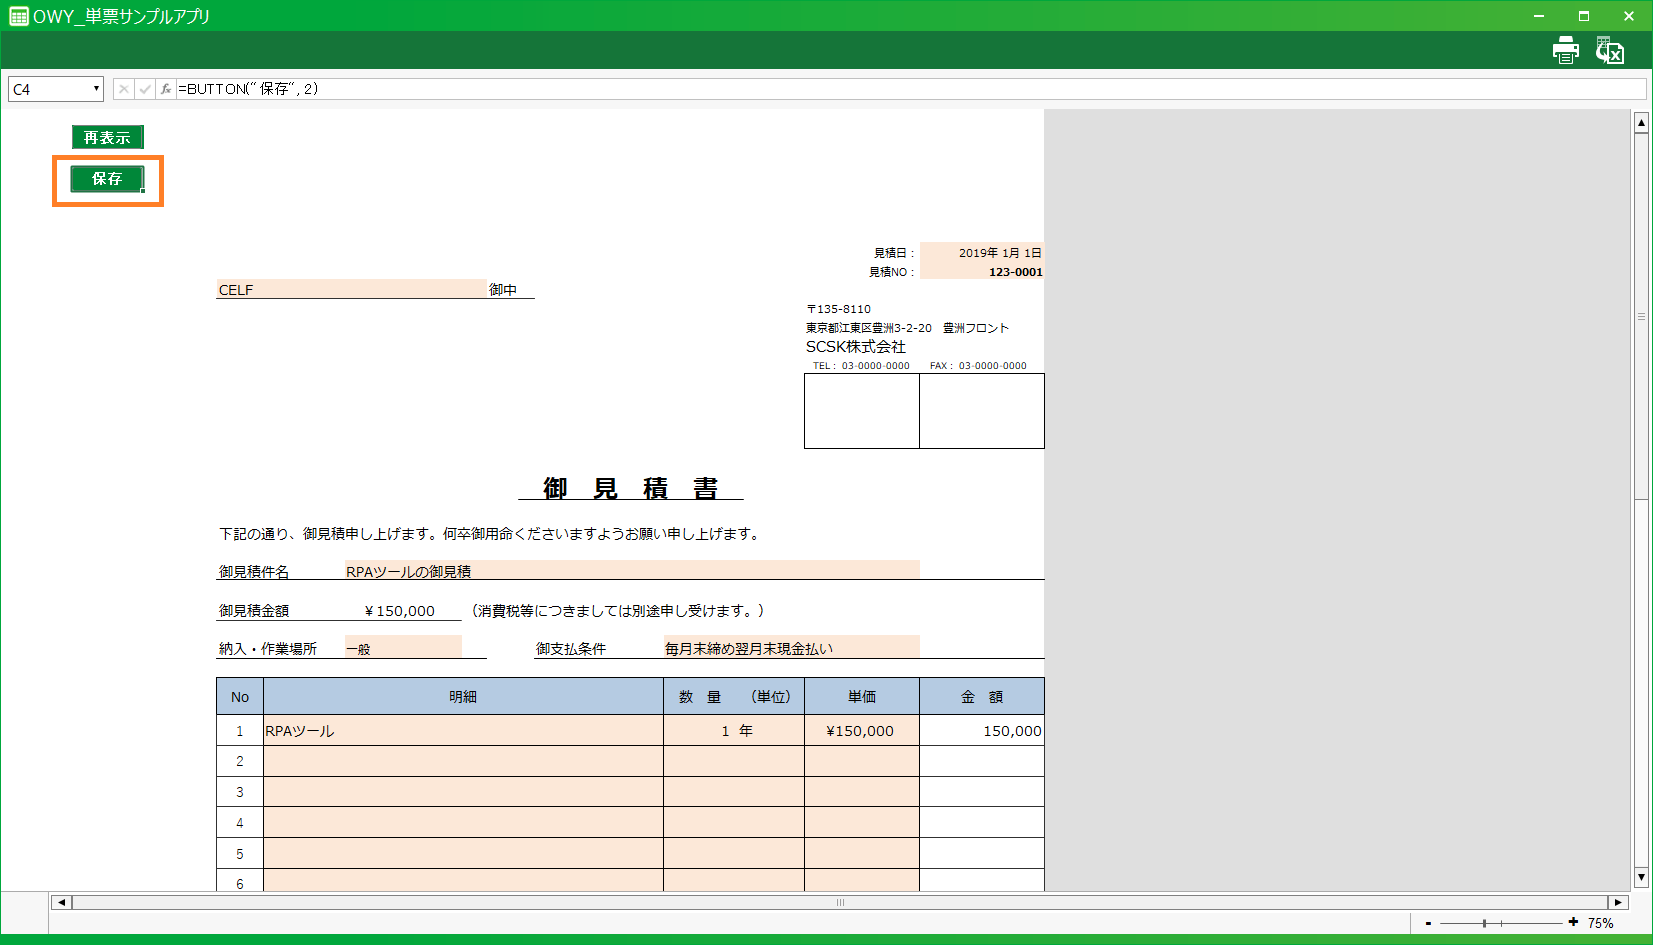Click the fx insert function icon

[166, 89]
